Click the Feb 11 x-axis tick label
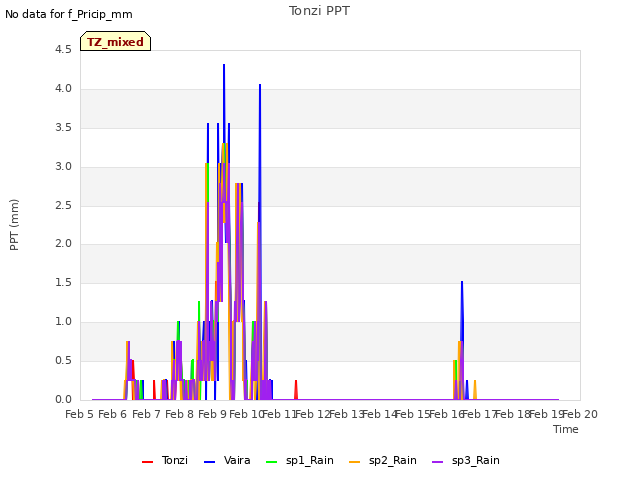 click(x=279, y=414)
